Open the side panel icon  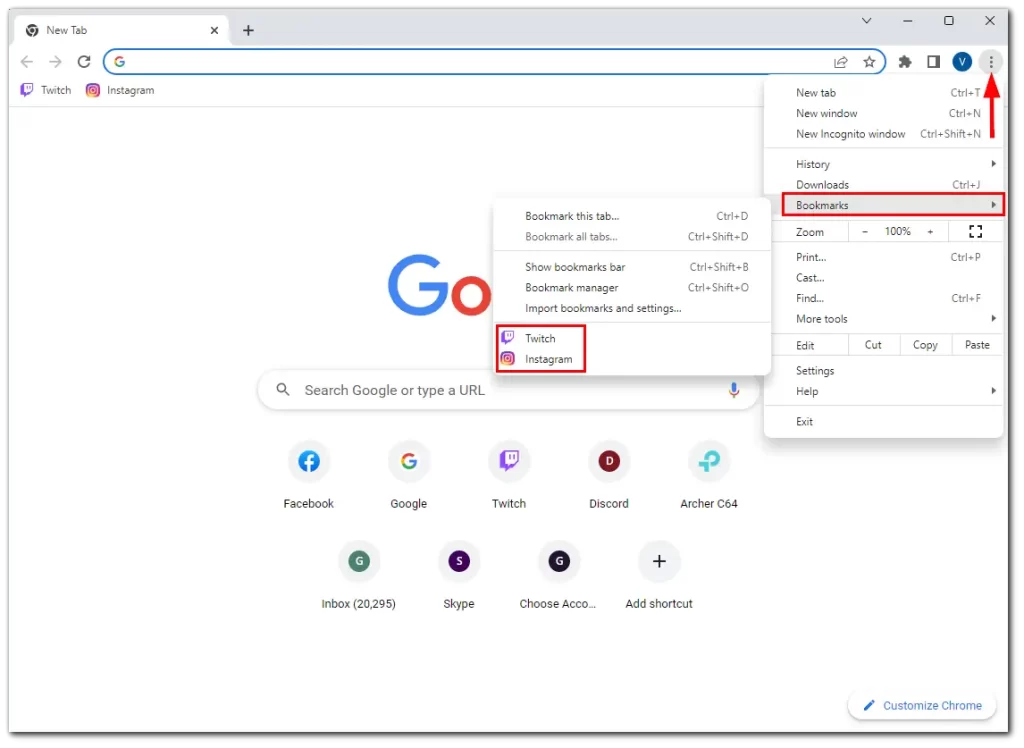tap(933, 62)
